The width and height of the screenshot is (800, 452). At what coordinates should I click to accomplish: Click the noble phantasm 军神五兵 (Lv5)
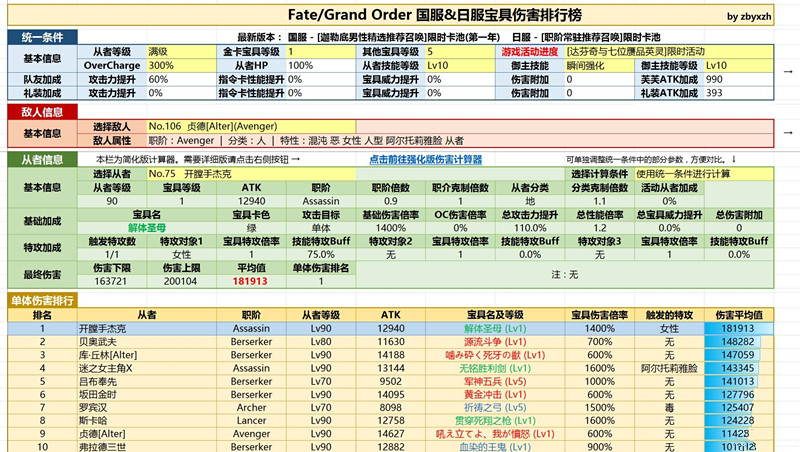coord(495,382)
